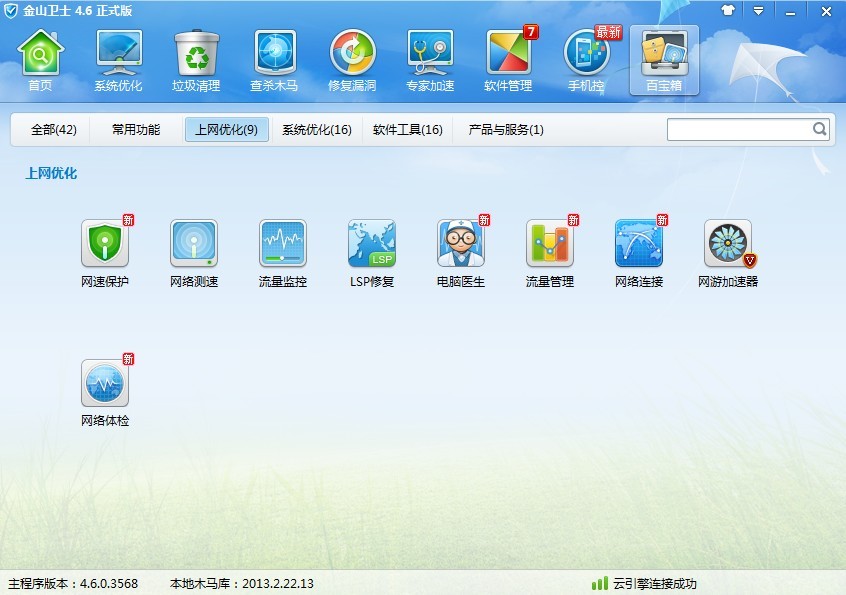Screen dimensions: 846x595
Task: Open 系统优化 in the top toolbar
Action: pos(118,60)
